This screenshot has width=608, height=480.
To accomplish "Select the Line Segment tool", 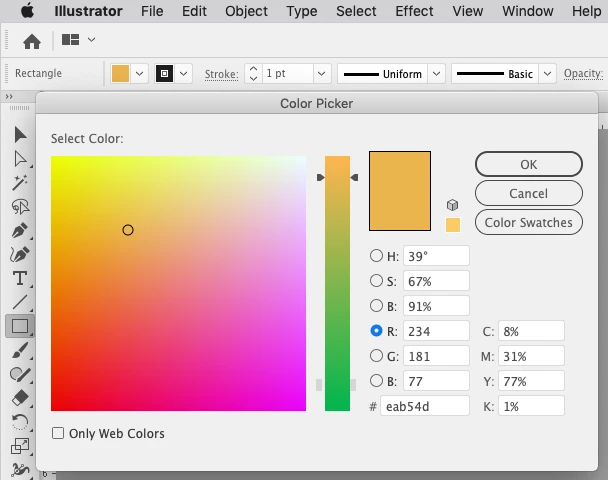I will coord(20,302).
